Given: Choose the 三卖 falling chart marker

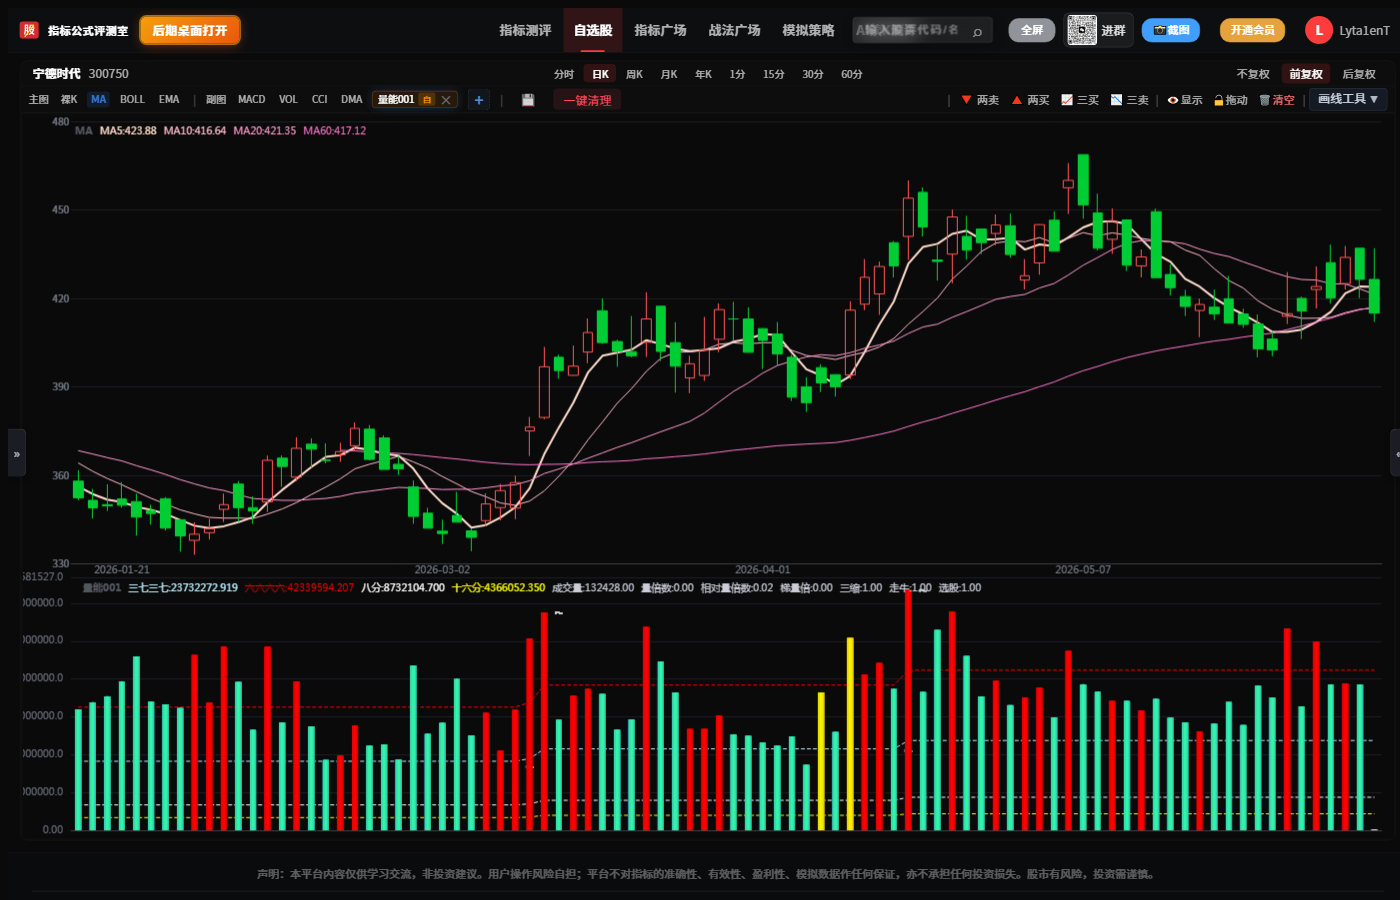Looking at the screenshot, I should coord(1117,100).
